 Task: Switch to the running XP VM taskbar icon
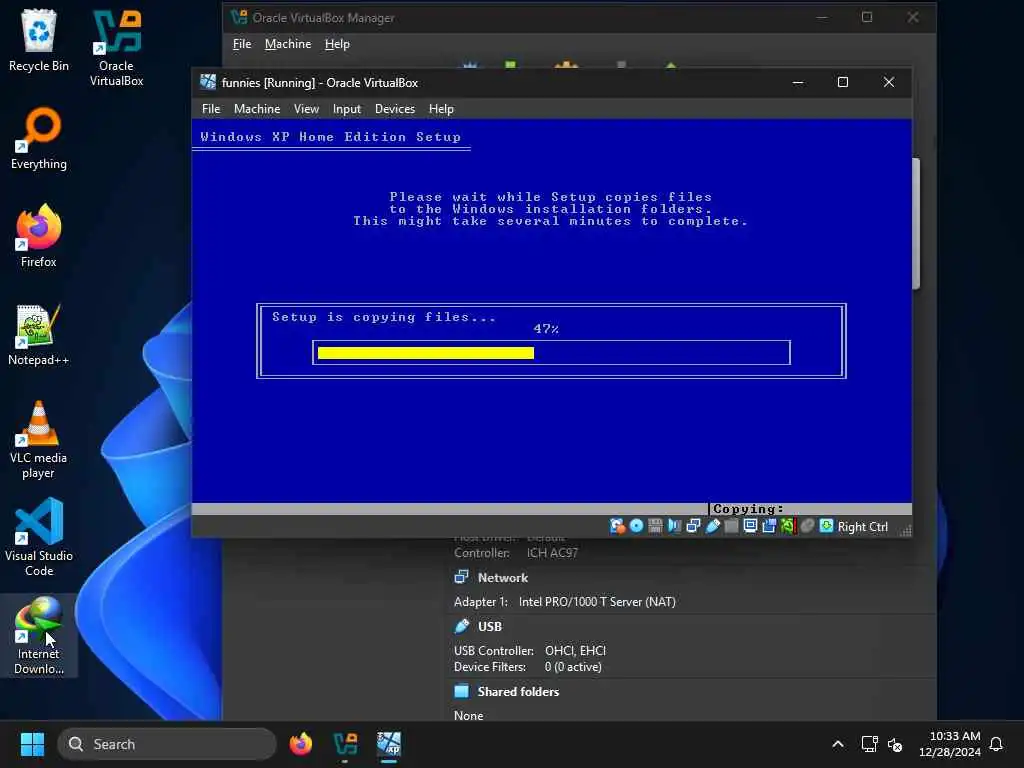click(389, 744)
